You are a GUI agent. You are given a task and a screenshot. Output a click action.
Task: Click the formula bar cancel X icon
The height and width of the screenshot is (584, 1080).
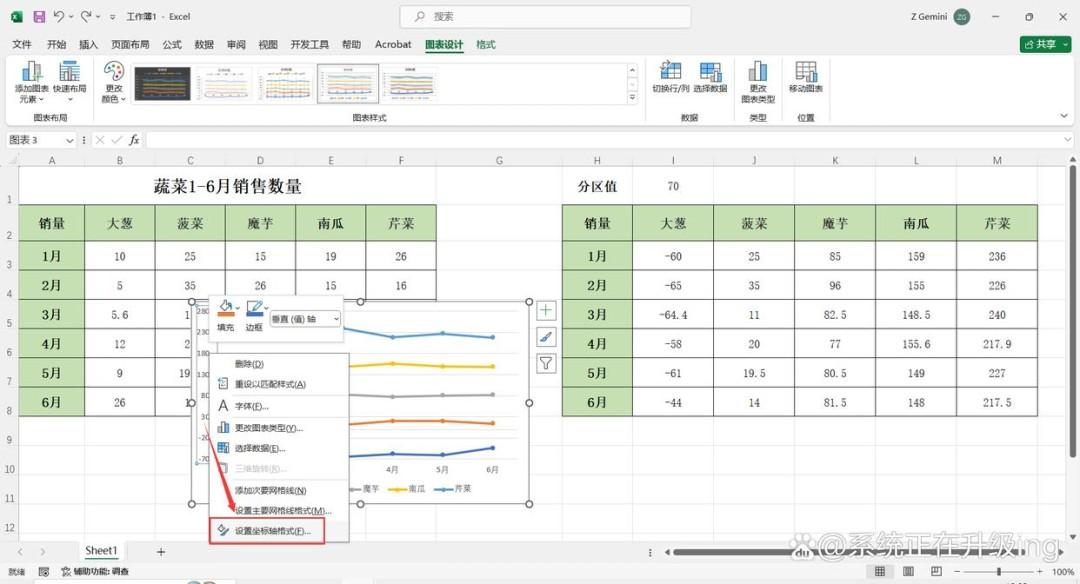pyautogui.click(x=100, y=140)
